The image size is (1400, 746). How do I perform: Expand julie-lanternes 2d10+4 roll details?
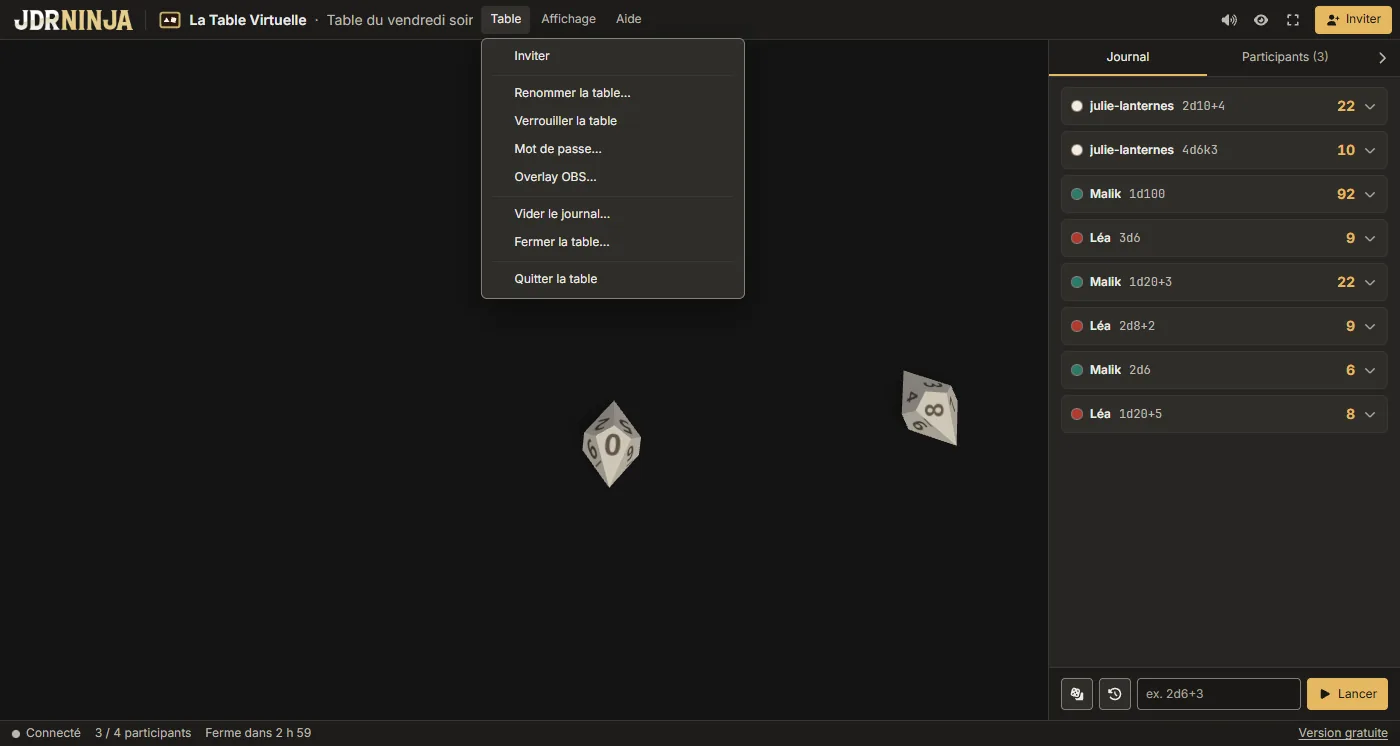pyautogui.click(x=1370, y=106)
